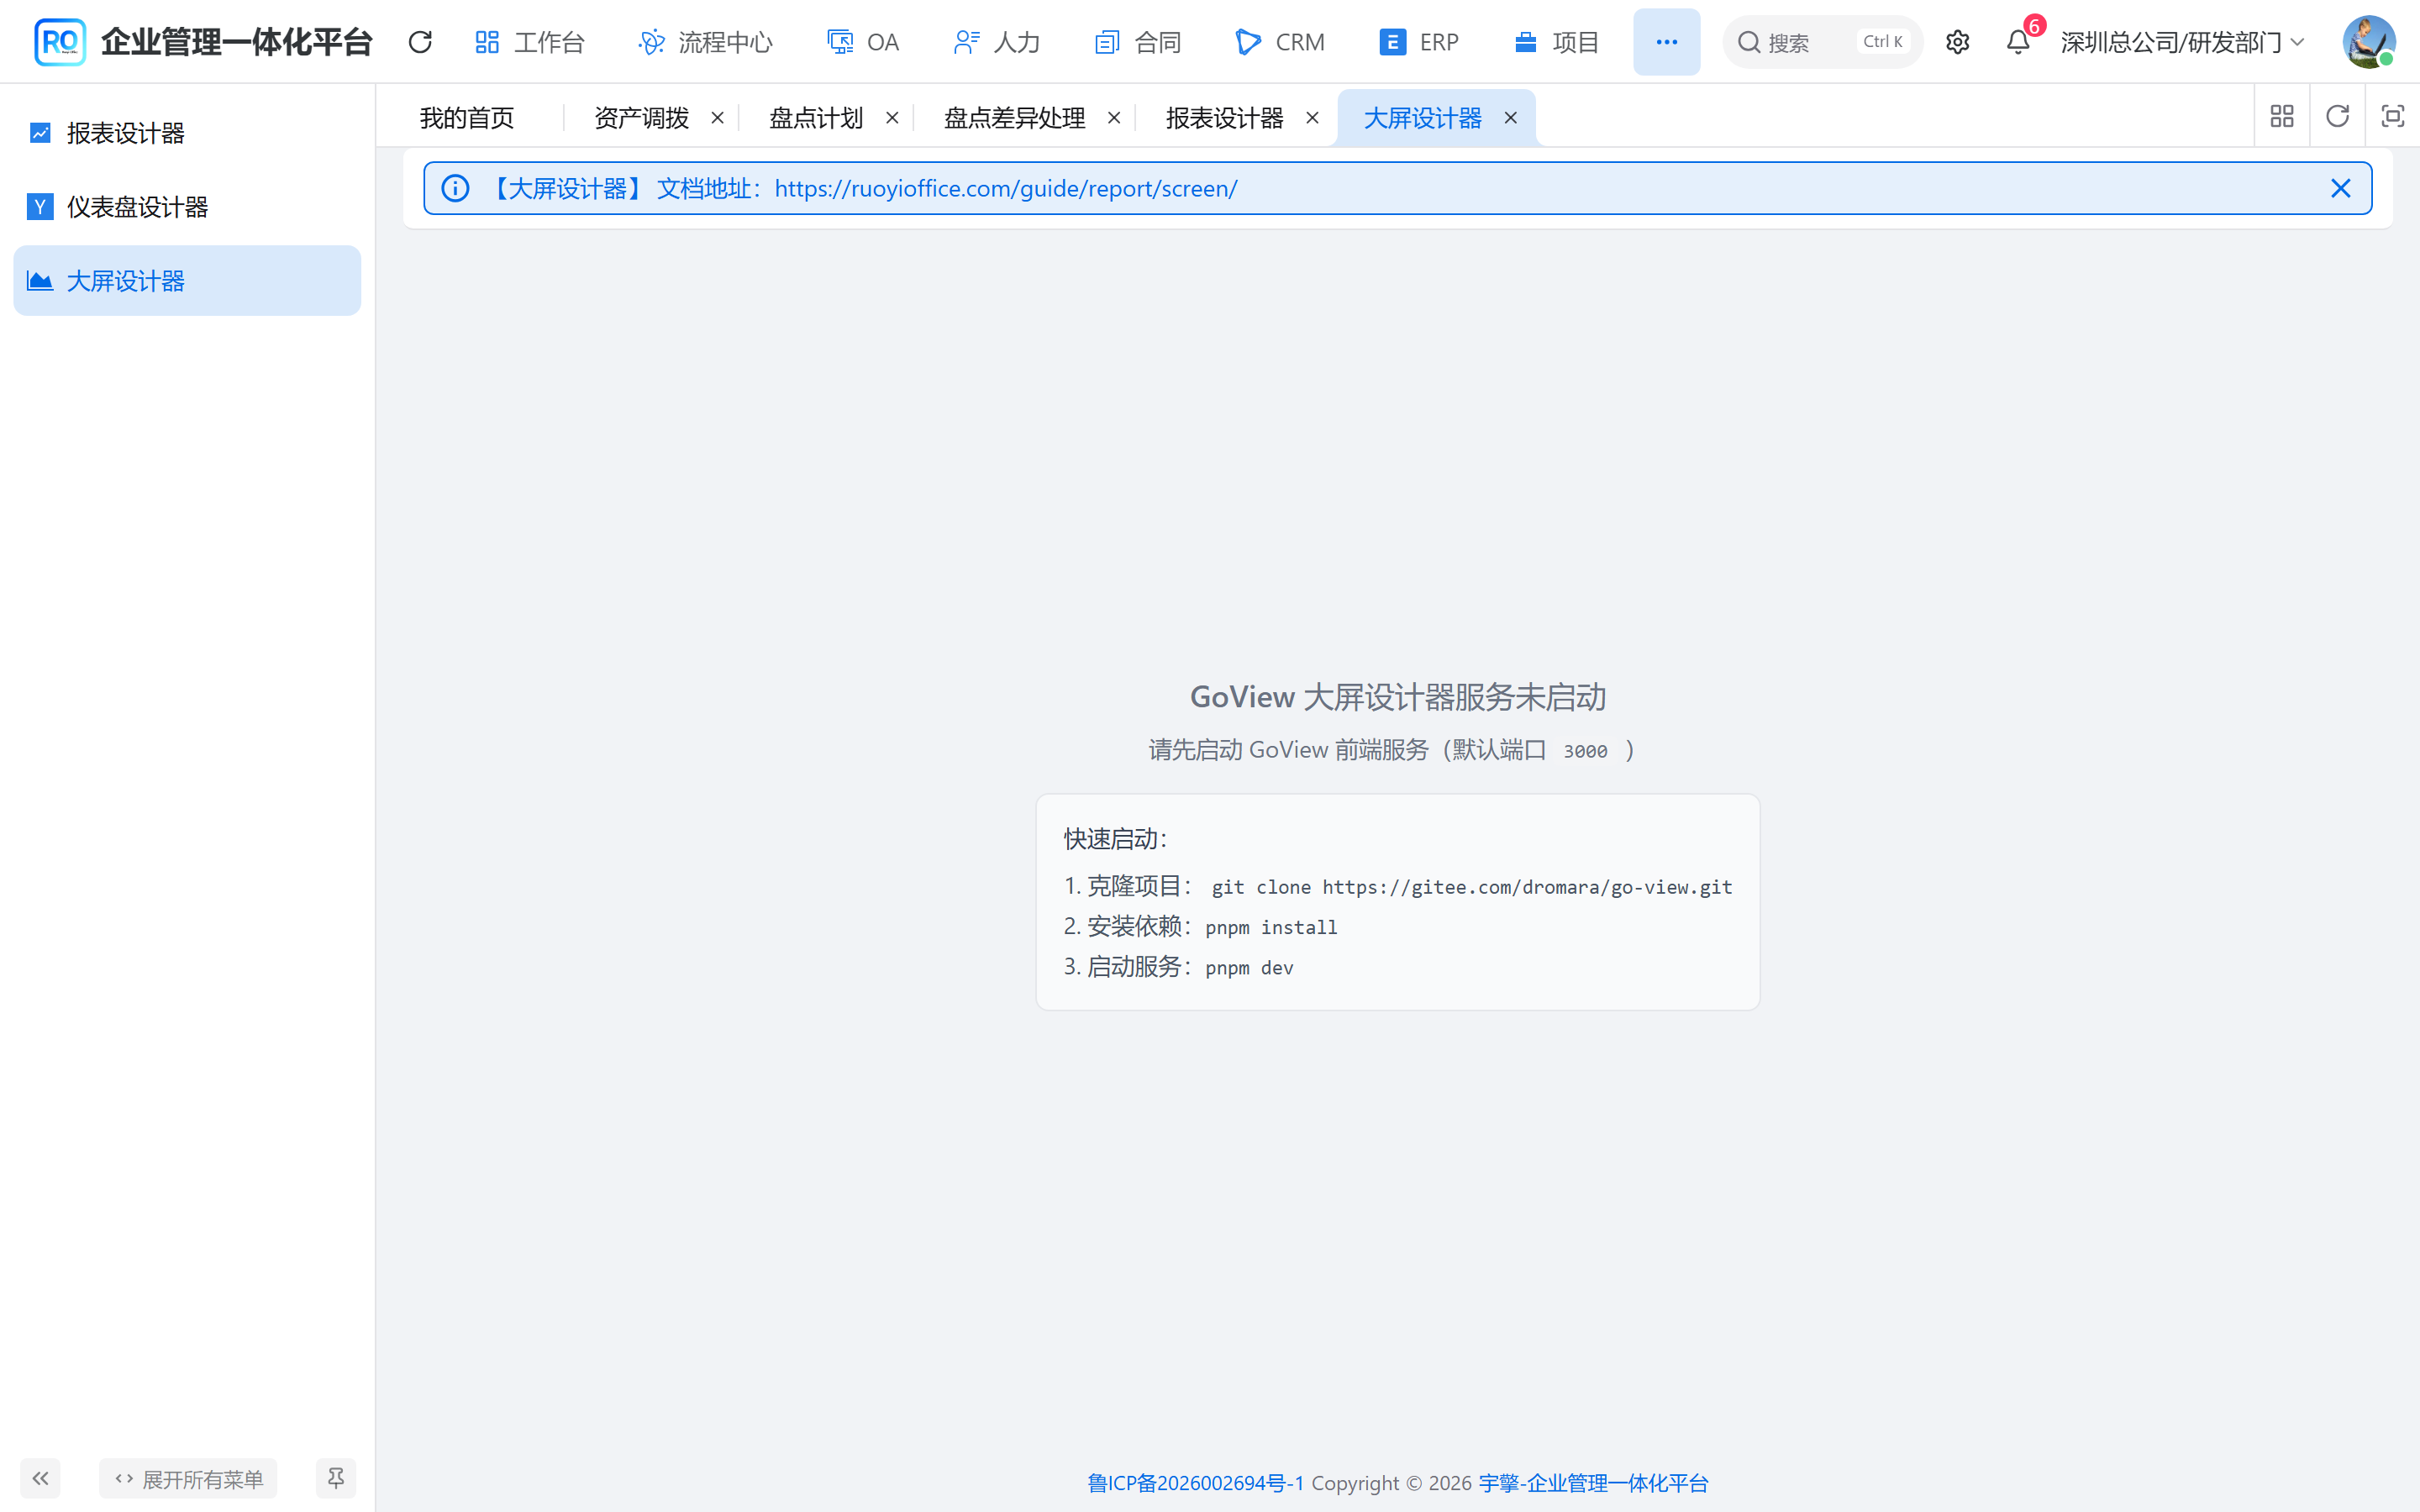Open the 流程中心 menu
Screen dimensions: 2420x1512
tap(706, 42)
